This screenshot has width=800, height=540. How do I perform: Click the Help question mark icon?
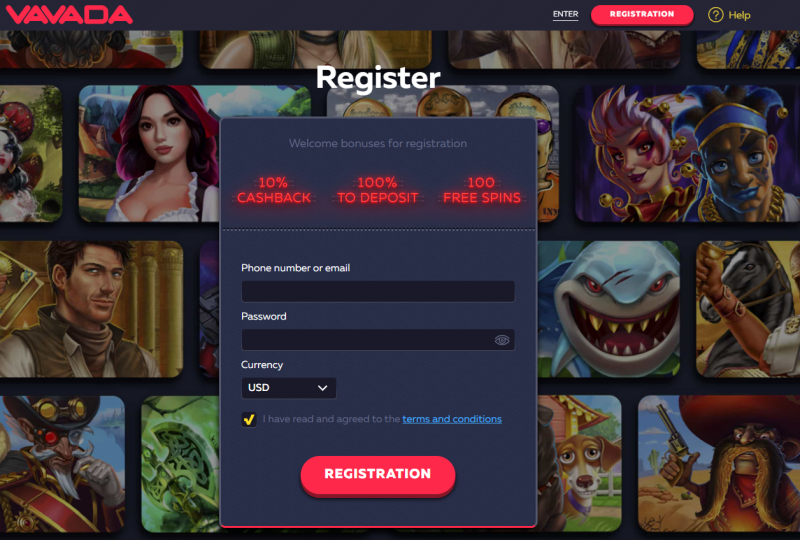click(715, 15)
